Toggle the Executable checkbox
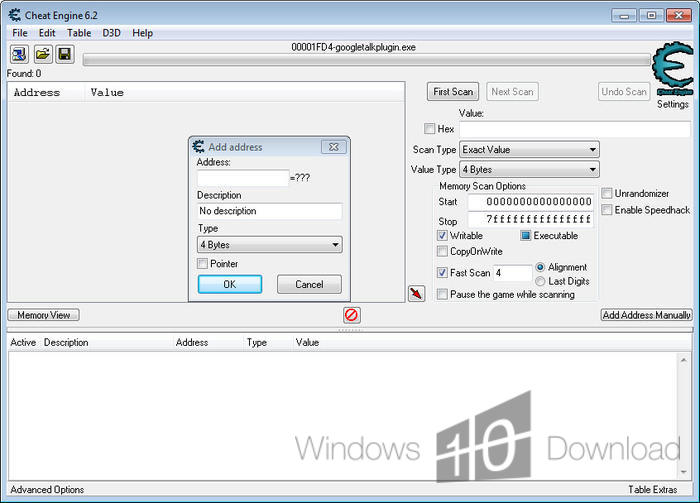 pos(525,235)
